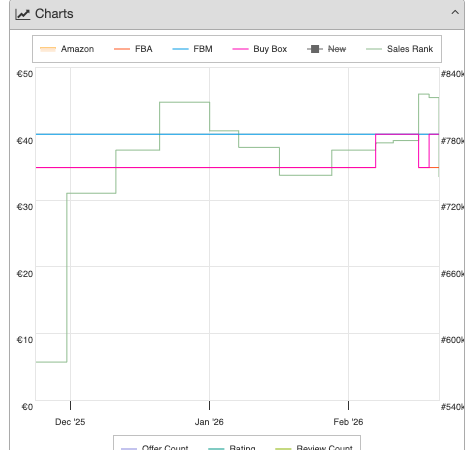Click the #600k rank axis label

coord(452,340)
